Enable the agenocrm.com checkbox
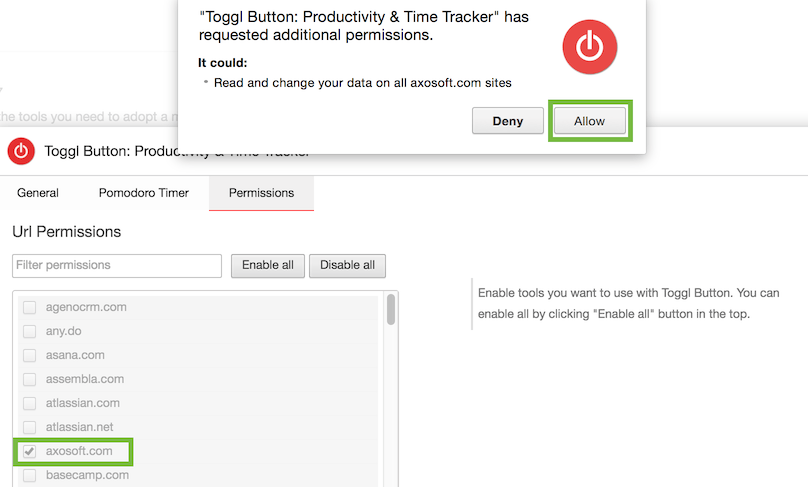 [29, 307]
